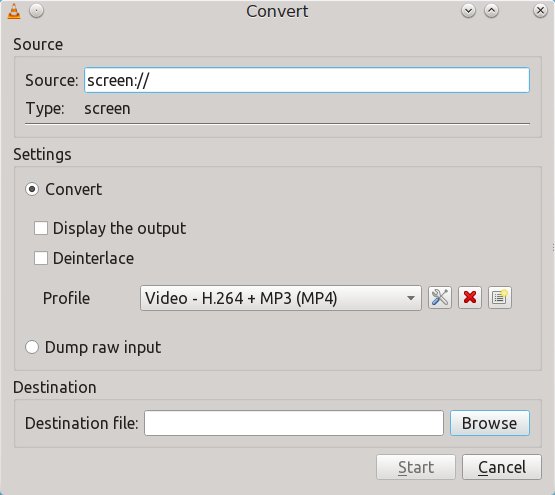The height and width of the screenshot is (495, 555).
Task: Select the Dump raw input option
Action: (x=32, y=347)
